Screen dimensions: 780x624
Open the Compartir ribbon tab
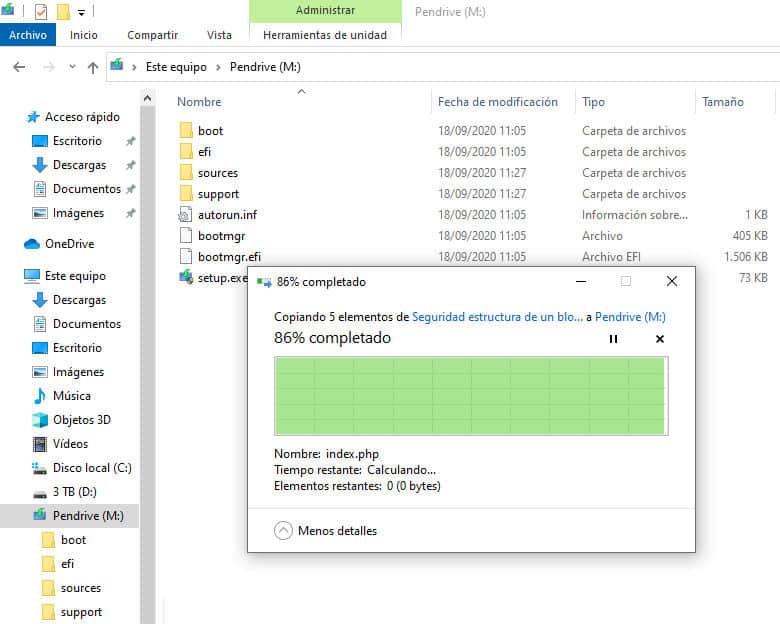(x=152, y=35)
